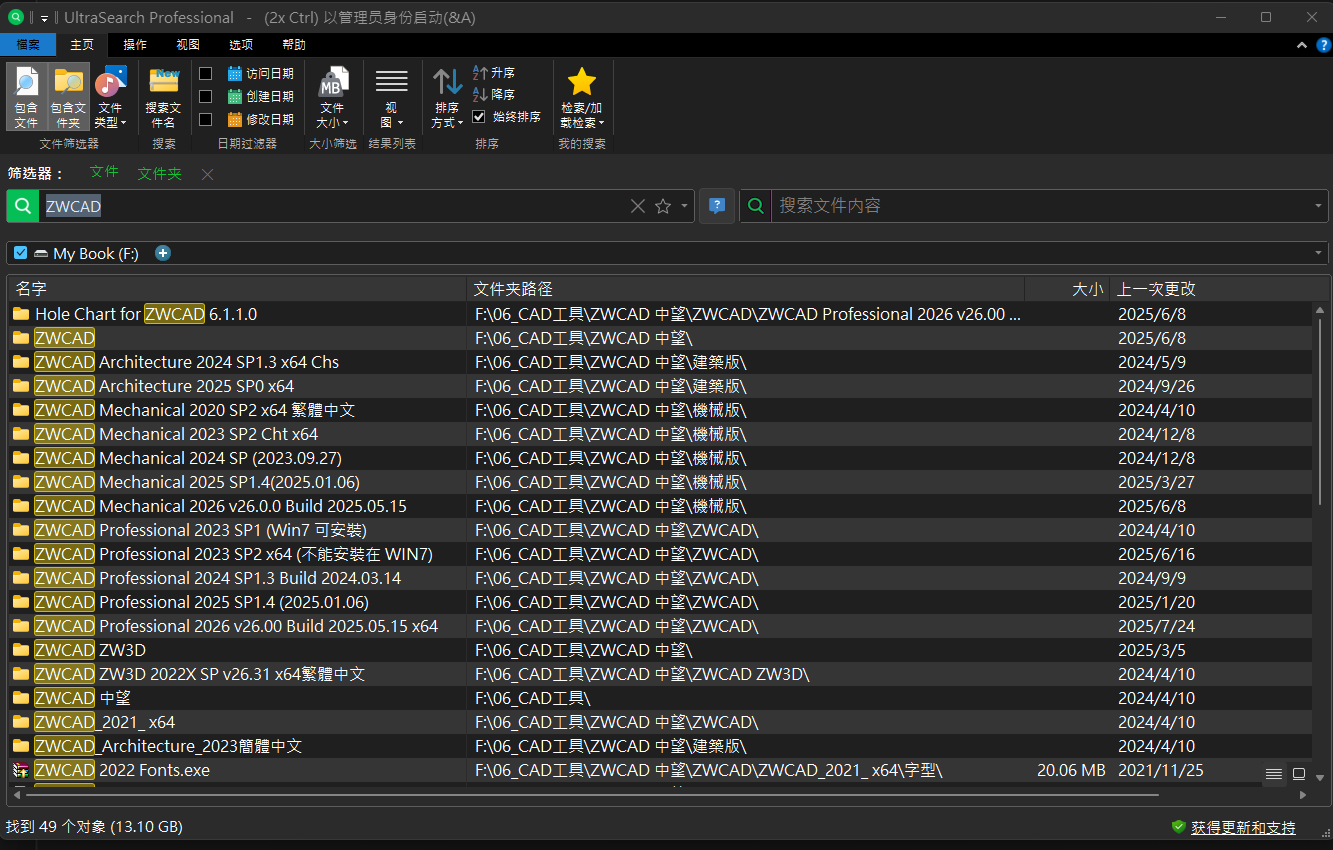
Task: Select 降序 descending sort order
Action: (x=494, y=95)
